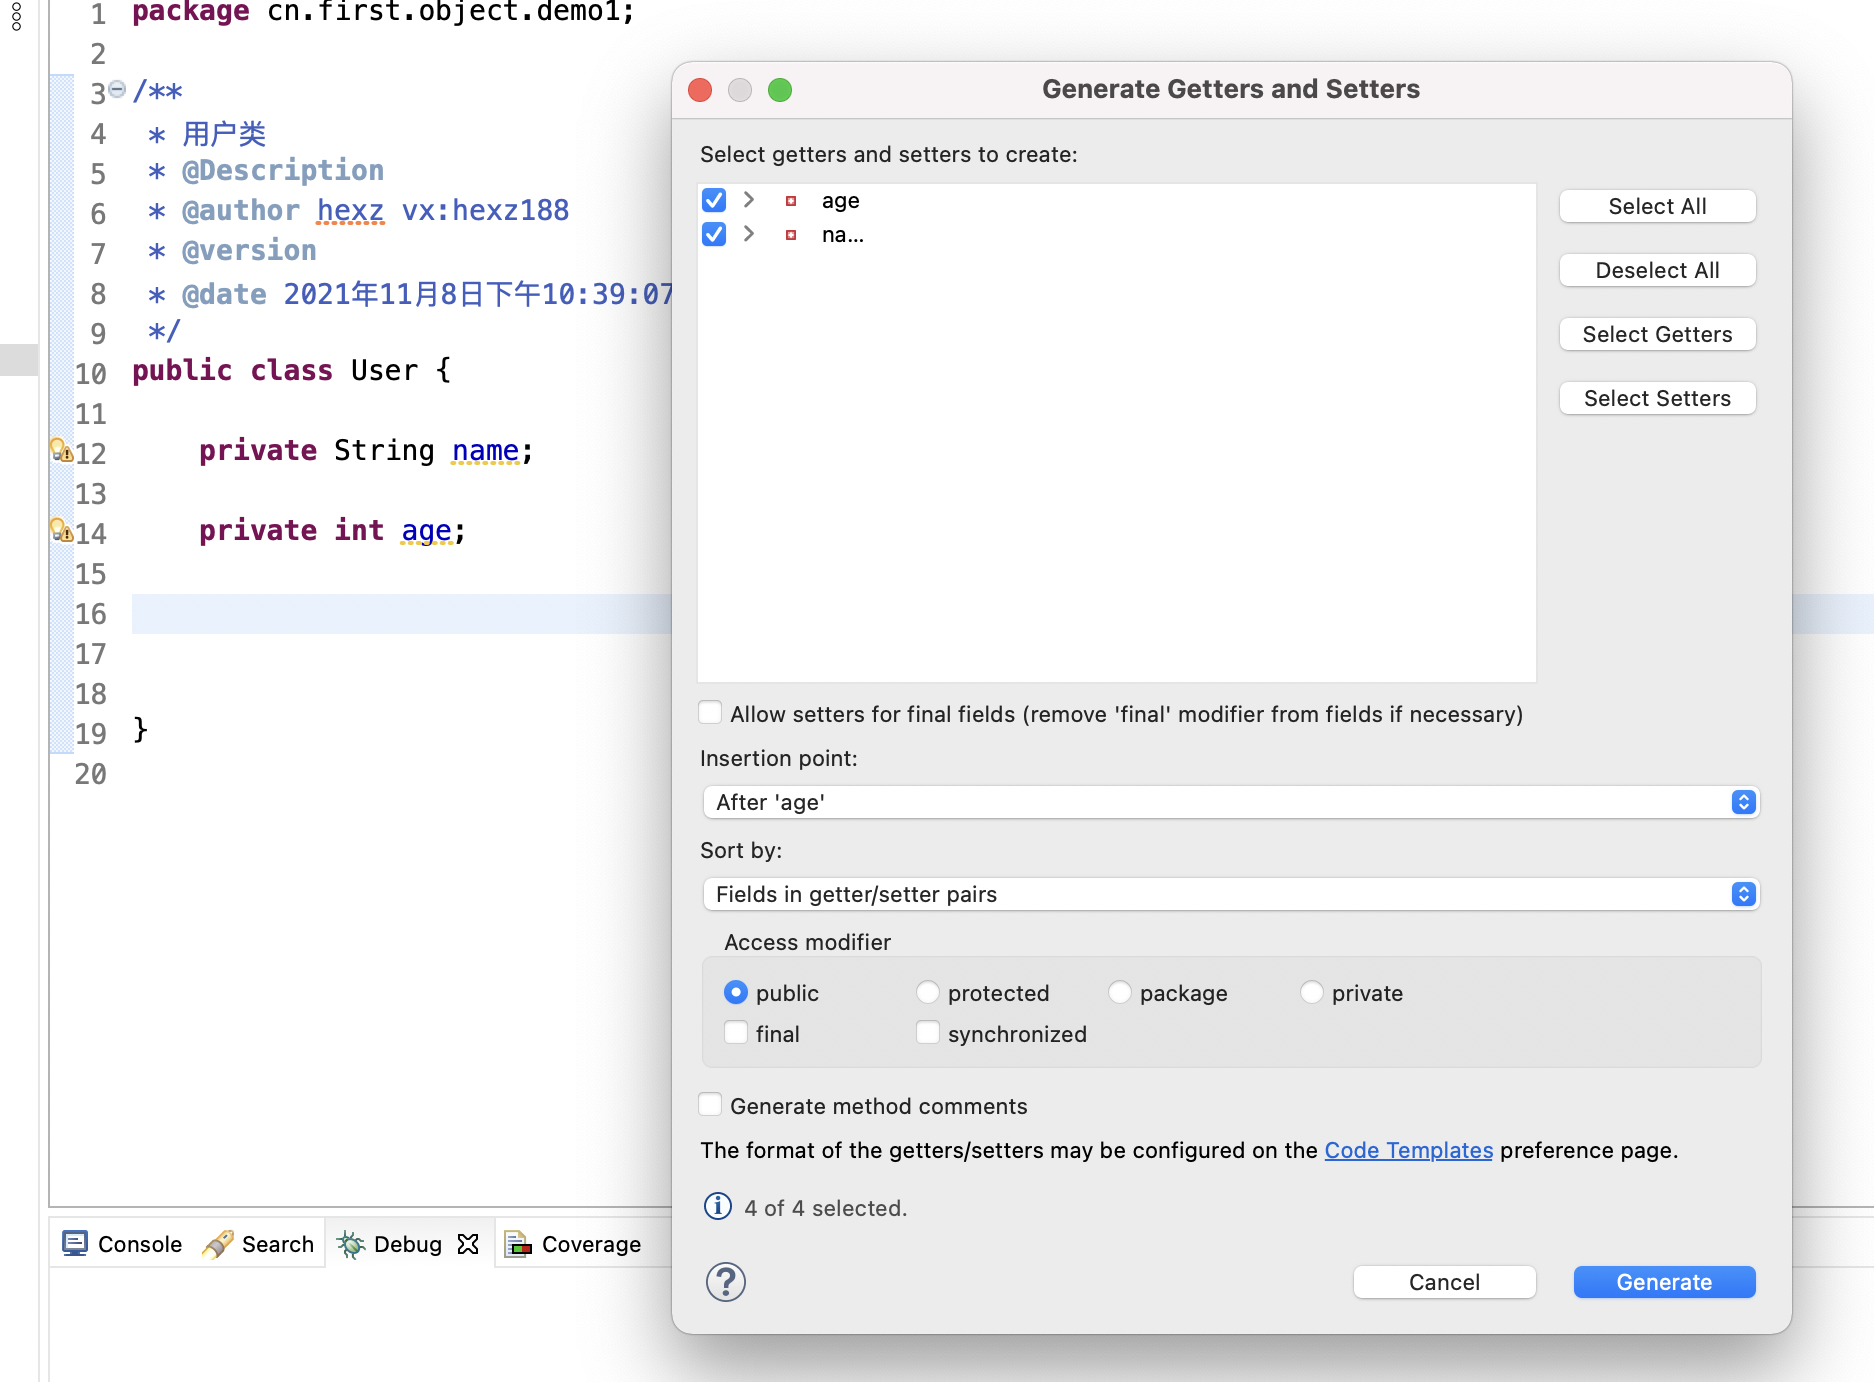This screenshot has height=1382, width=1874.
Task: Click the help question mark icon
Action: 725,1281
